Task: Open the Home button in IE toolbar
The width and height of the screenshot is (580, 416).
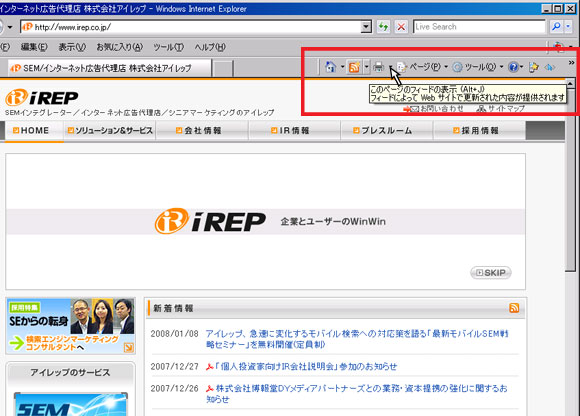Action: [330, 67]
